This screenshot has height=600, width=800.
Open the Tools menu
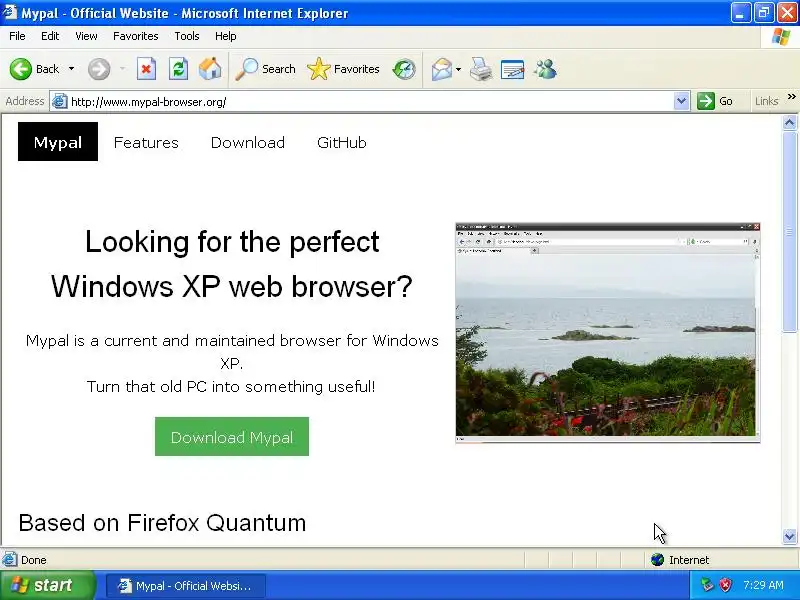pyautogui.click(x=187, y=36)
